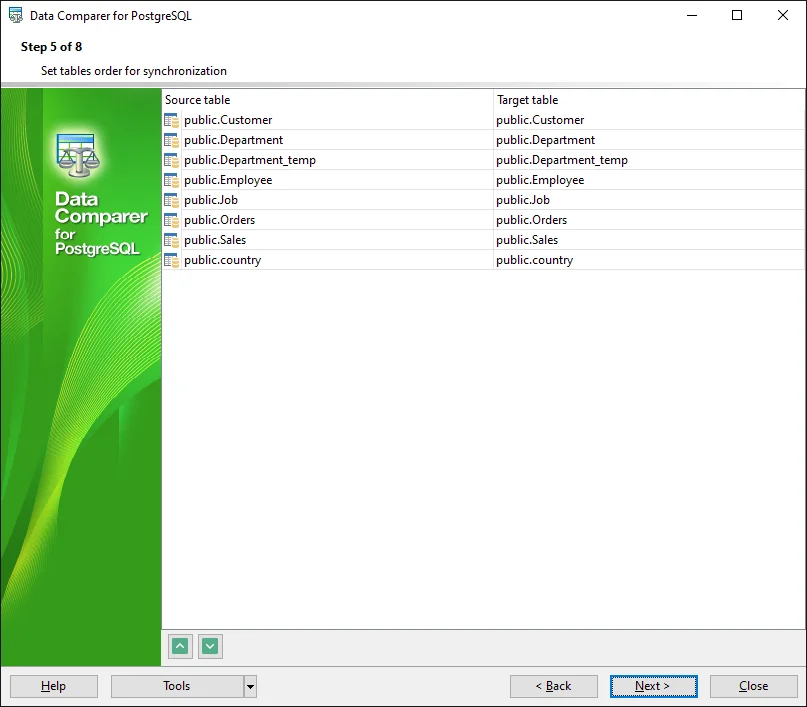Viewport: 807px width, 707px height.
Task: Click the table icon beside public.Customer
Action: (x=172, y=120)
